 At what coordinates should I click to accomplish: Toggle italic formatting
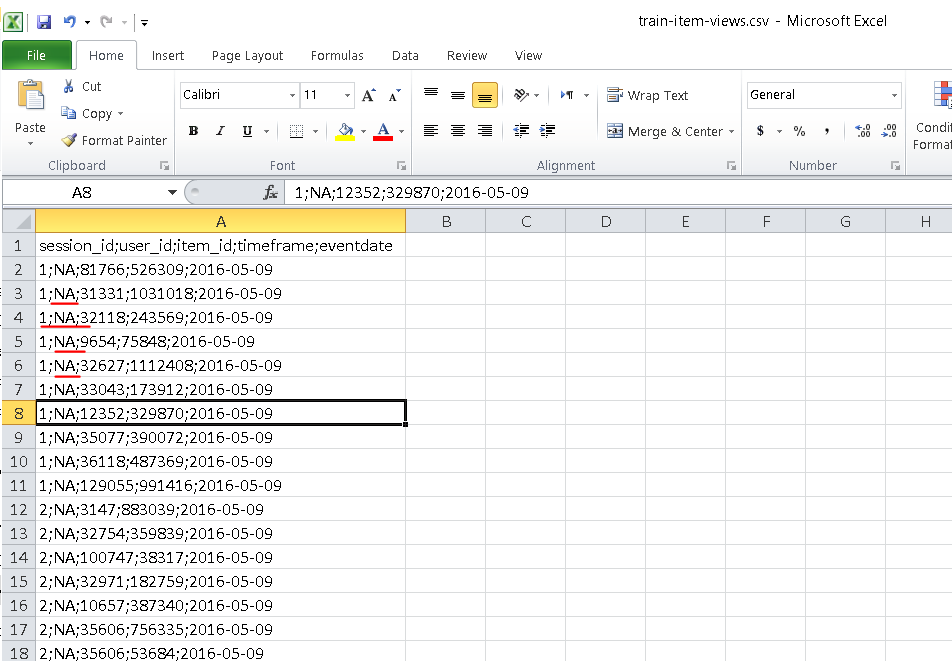(218, 130)
